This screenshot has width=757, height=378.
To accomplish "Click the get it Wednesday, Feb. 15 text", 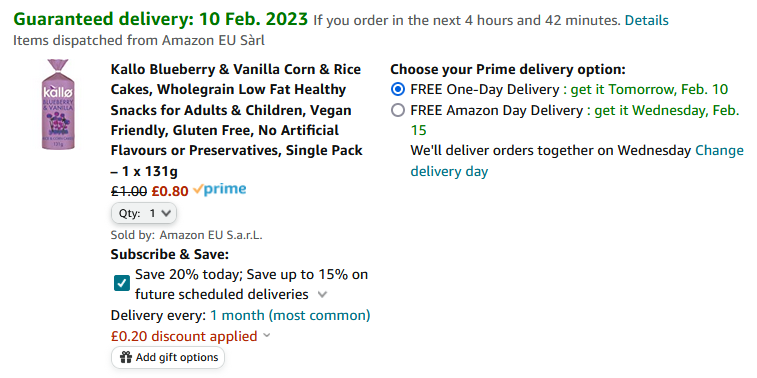I will [575, 121].
